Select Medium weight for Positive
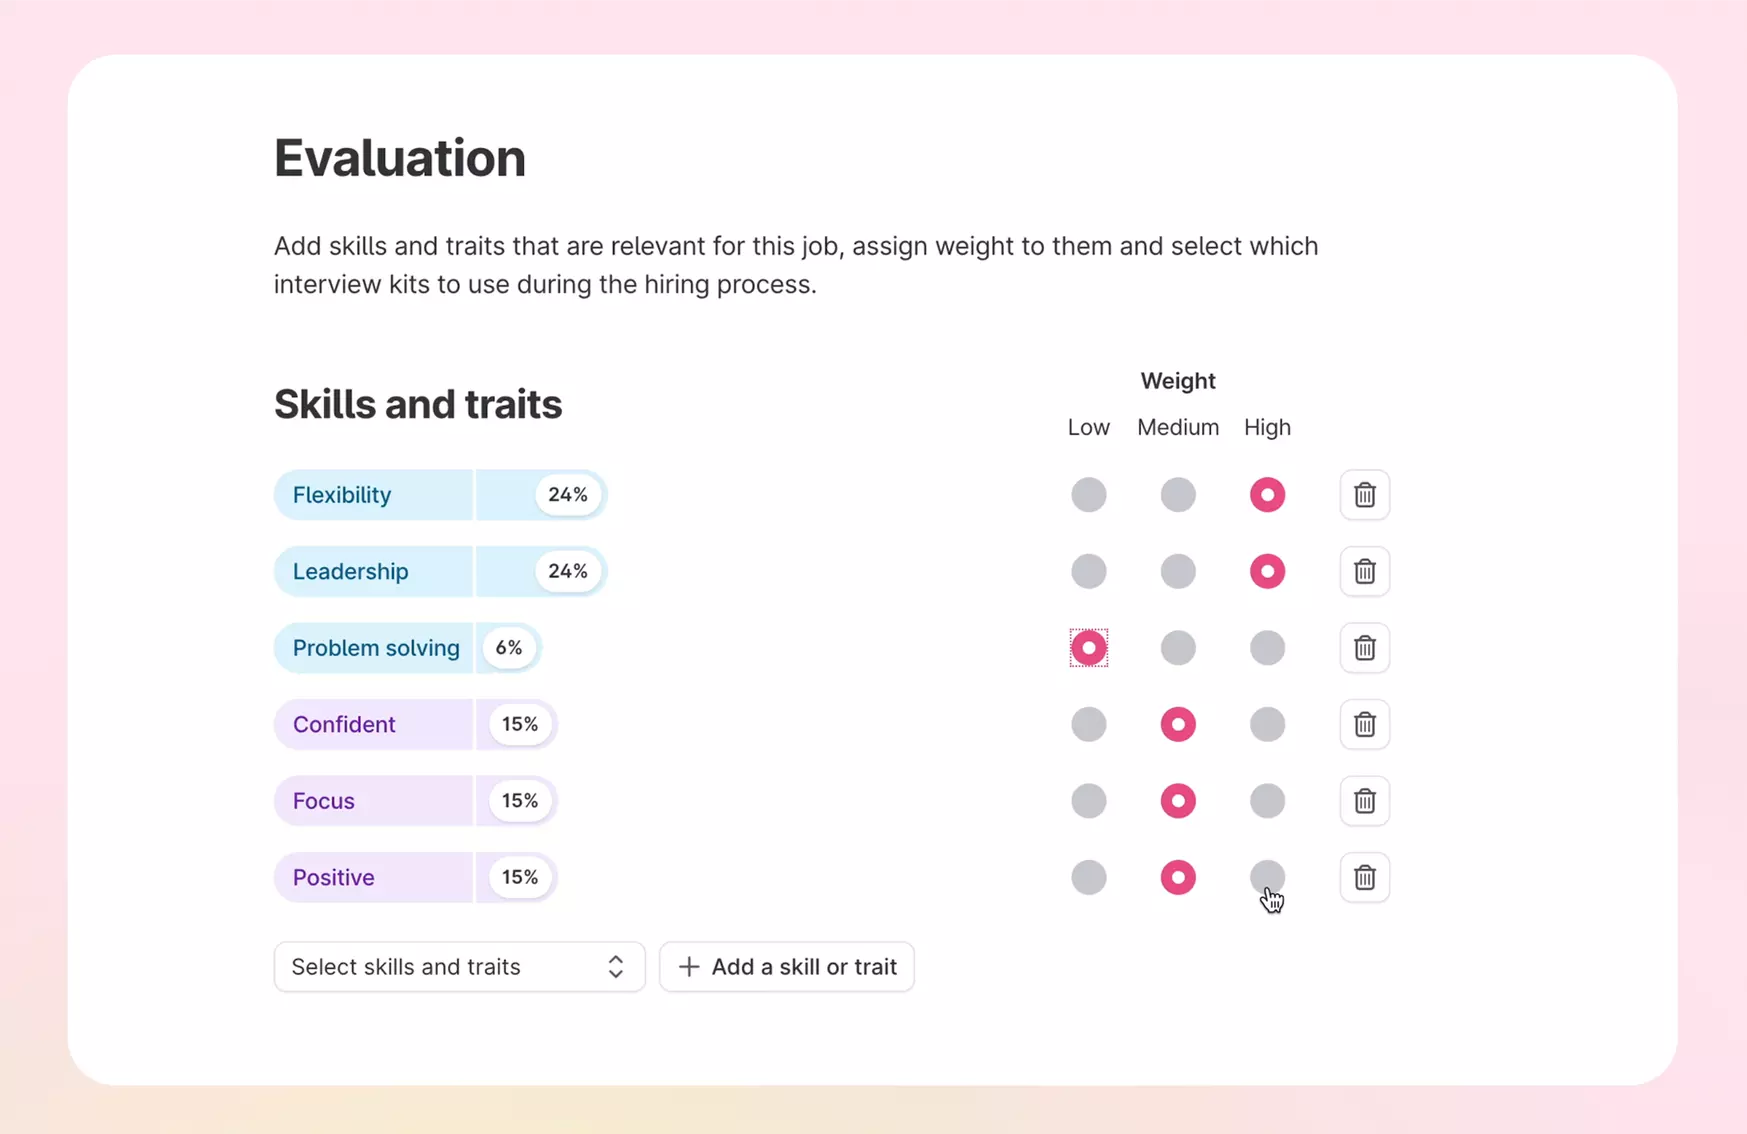1747x1134 pixels. point(1178,877)
